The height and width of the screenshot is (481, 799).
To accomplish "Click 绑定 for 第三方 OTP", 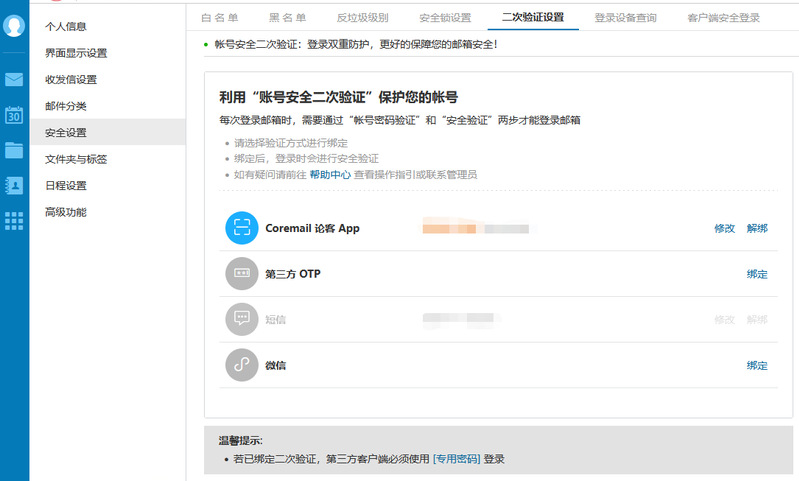I will (757, 274).
